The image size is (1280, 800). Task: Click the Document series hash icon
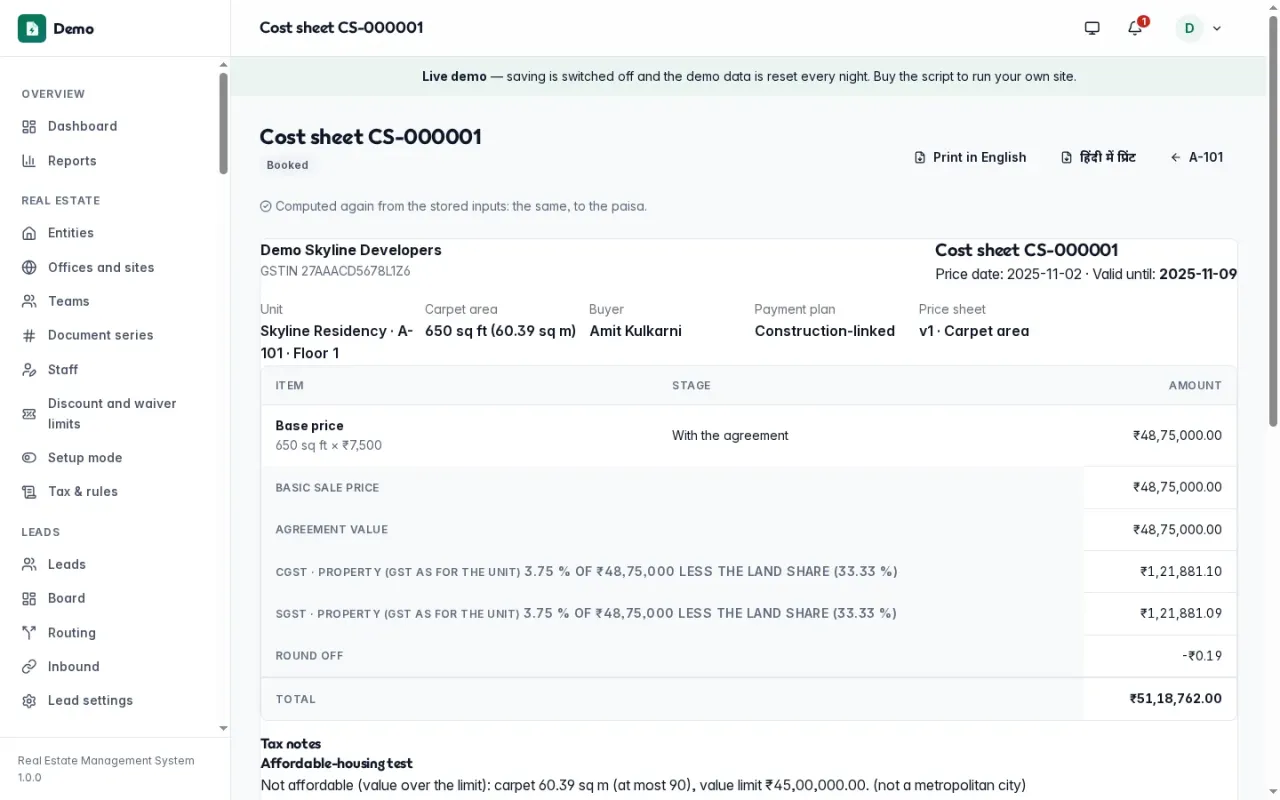pos(29,335)
